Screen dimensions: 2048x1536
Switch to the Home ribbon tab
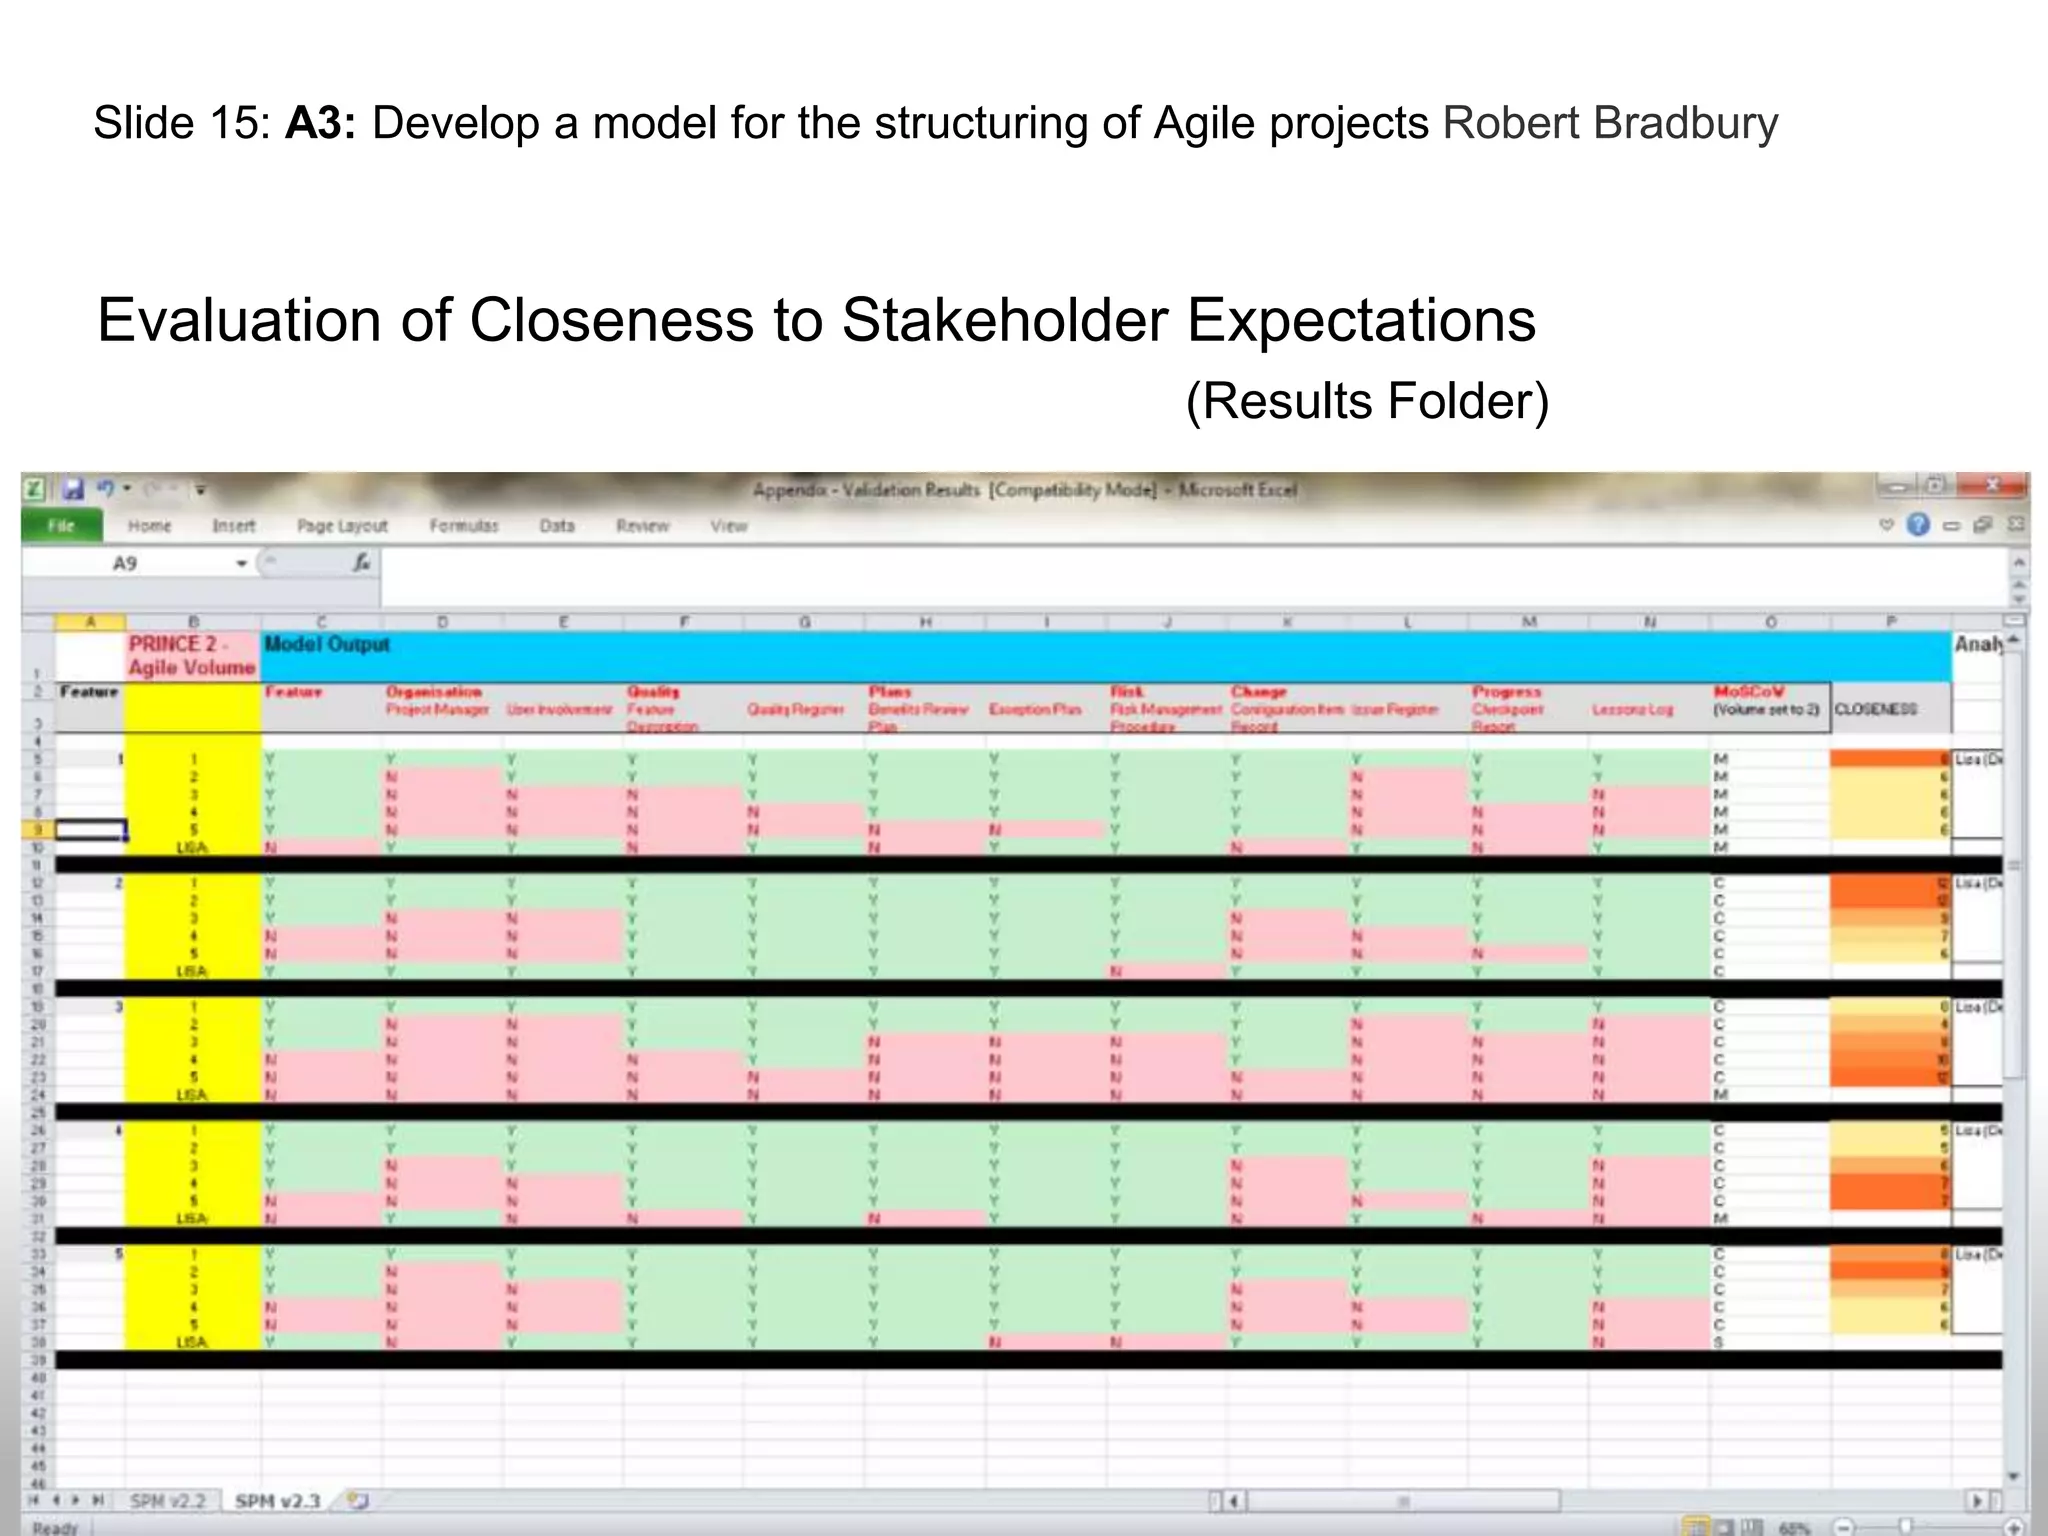(x=149, y=526)
